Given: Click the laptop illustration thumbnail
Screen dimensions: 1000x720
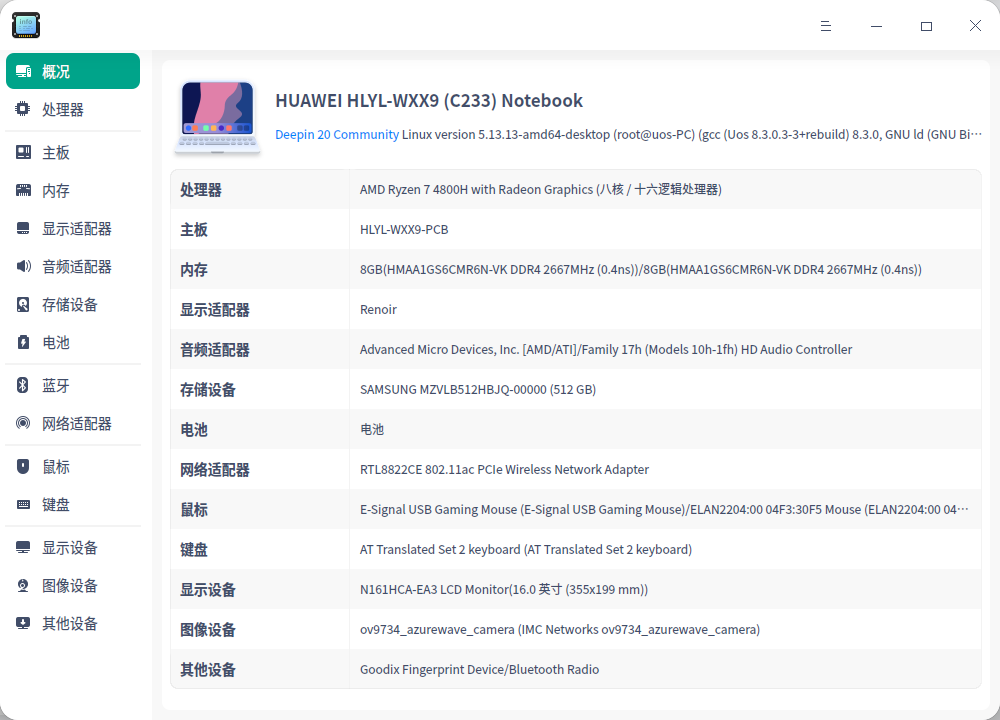Looking at the screenshot, I should tap(217, 117).
